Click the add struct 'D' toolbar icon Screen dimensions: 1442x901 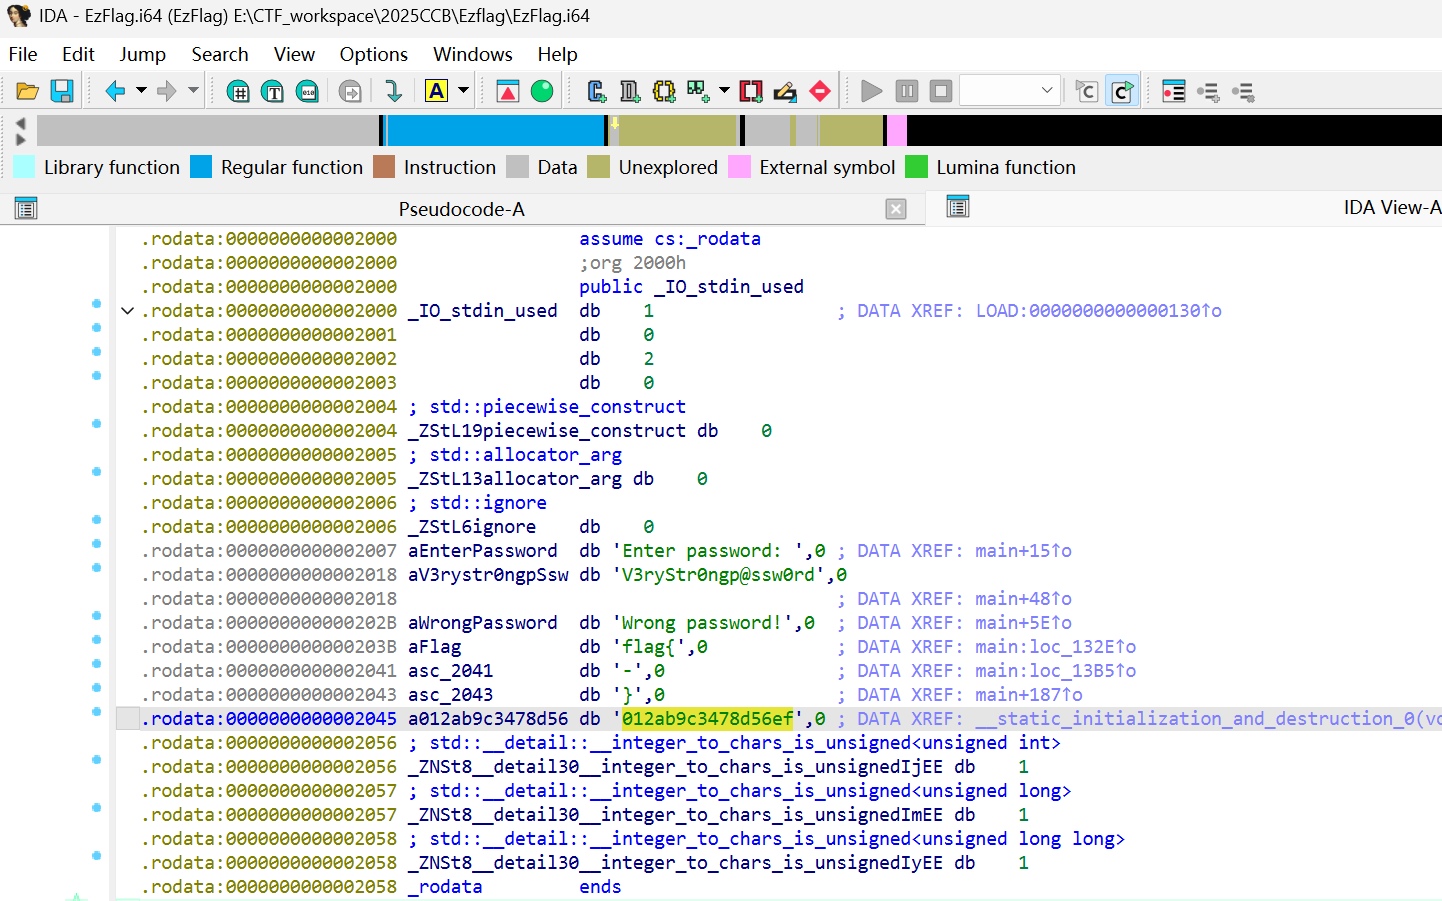point(630,92)
